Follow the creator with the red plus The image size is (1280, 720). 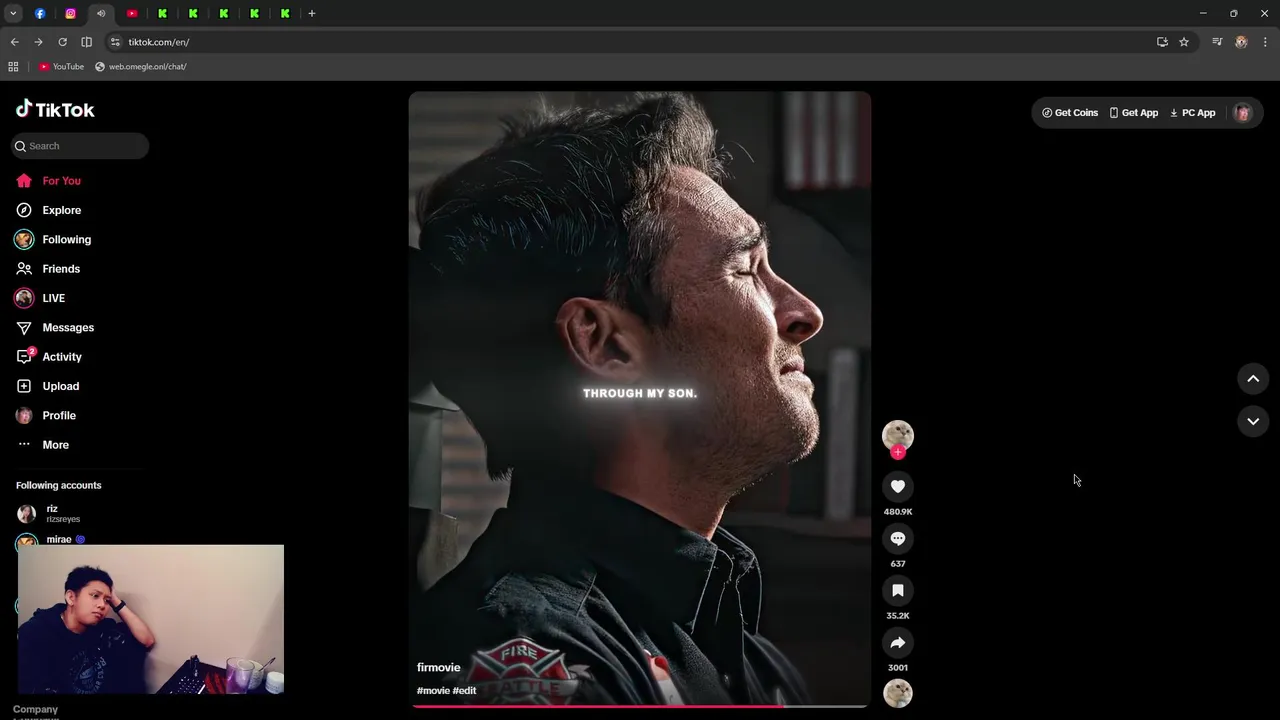click(898, 452)
